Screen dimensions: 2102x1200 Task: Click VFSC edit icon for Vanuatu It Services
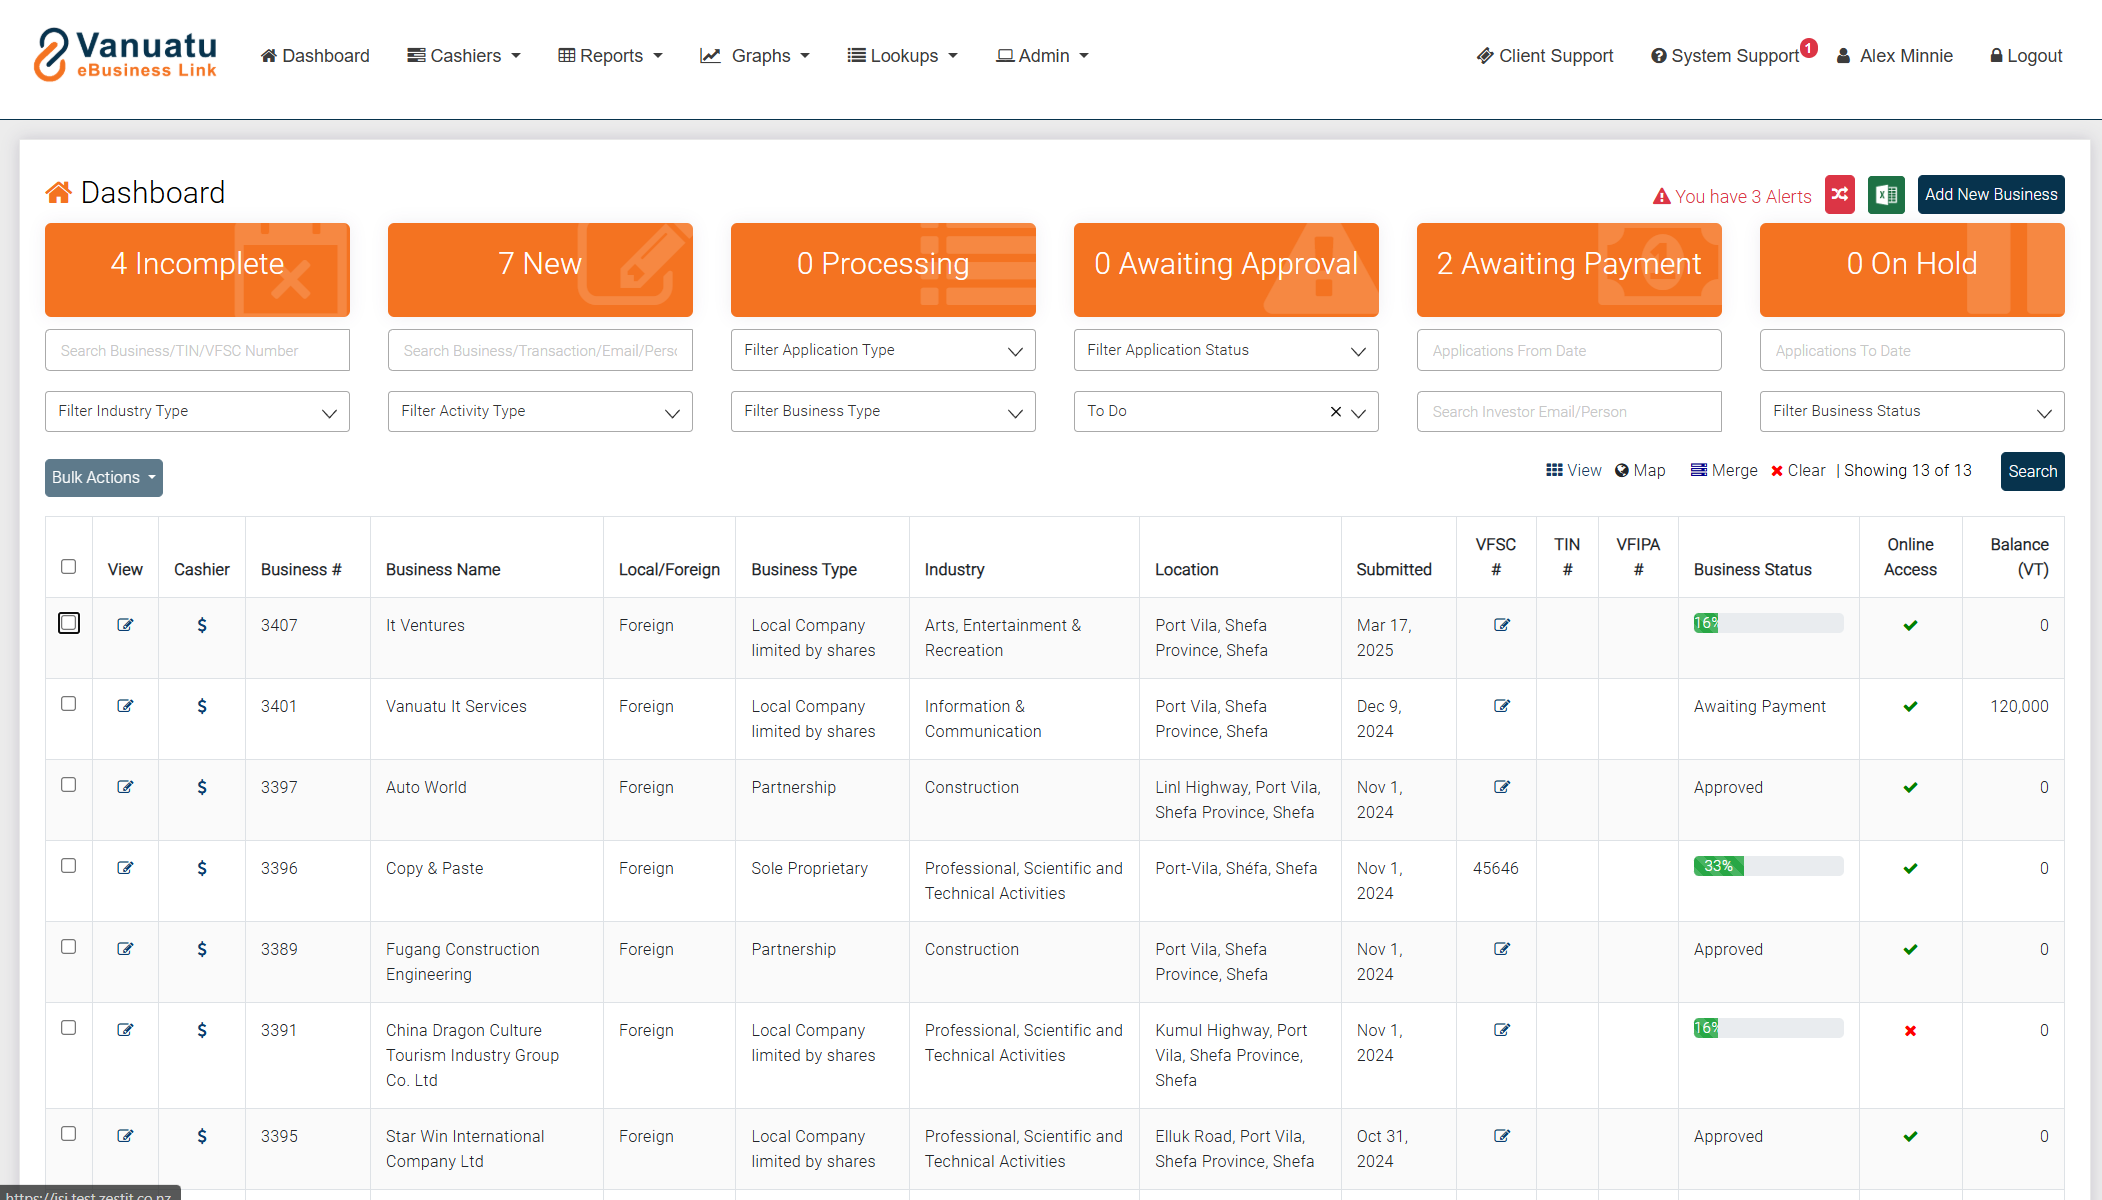point(1501,706)
